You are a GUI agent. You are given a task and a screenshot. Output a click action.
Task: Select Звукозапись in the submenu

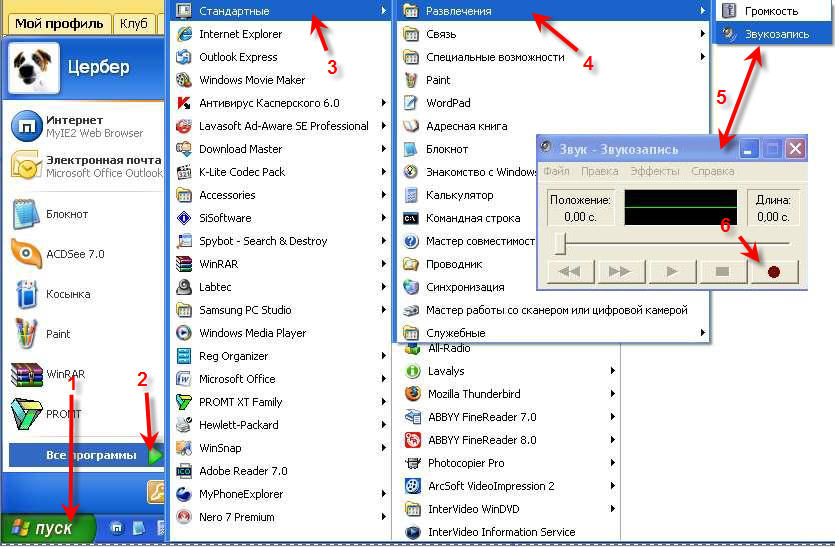coord(774,34)
